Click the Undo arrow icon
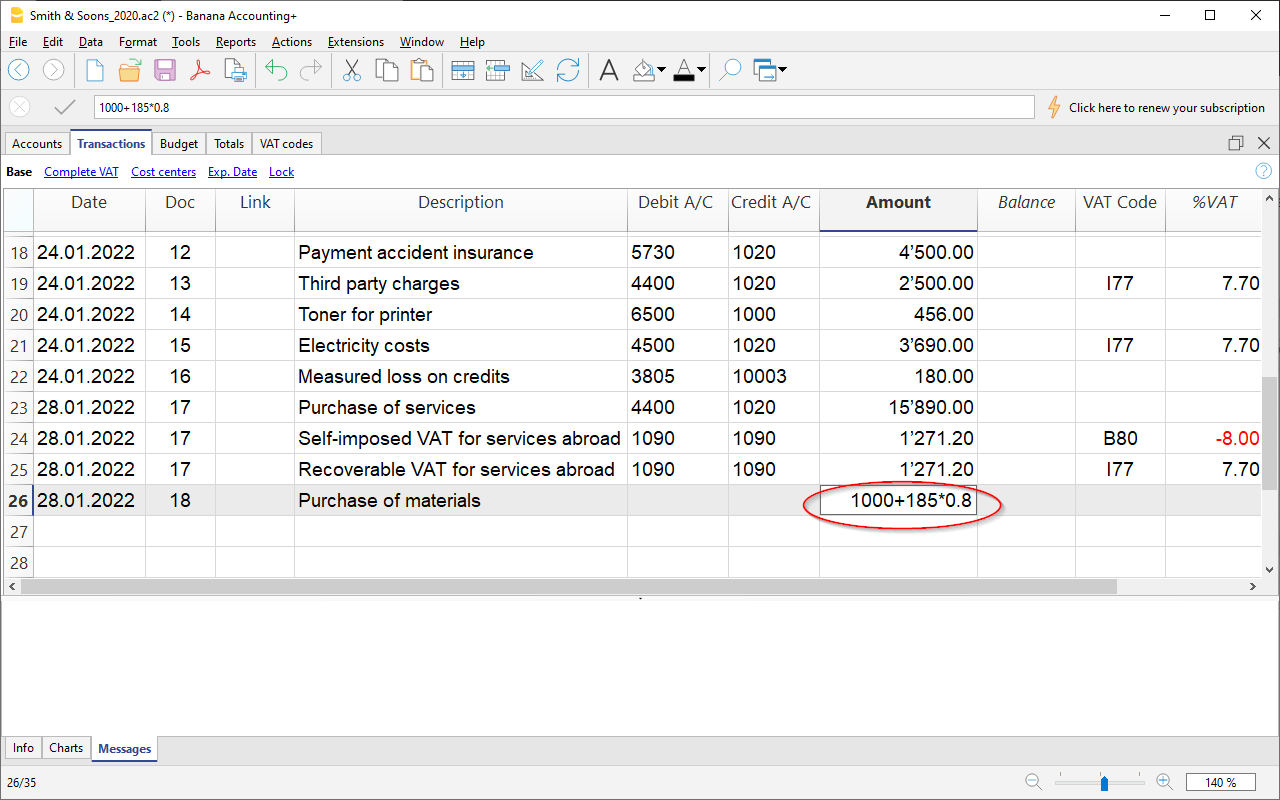Viewport: 1280px width, 800px height. (x=276, y=70)
